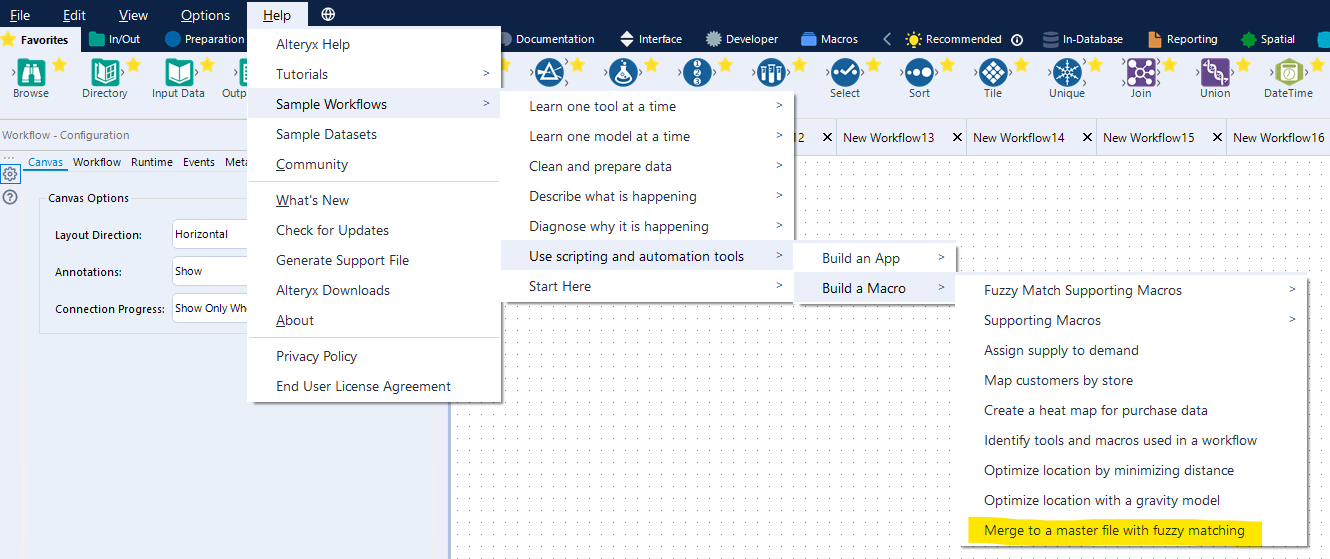
Task: Choose the Union tool icon
Action: click(1215, 72)
